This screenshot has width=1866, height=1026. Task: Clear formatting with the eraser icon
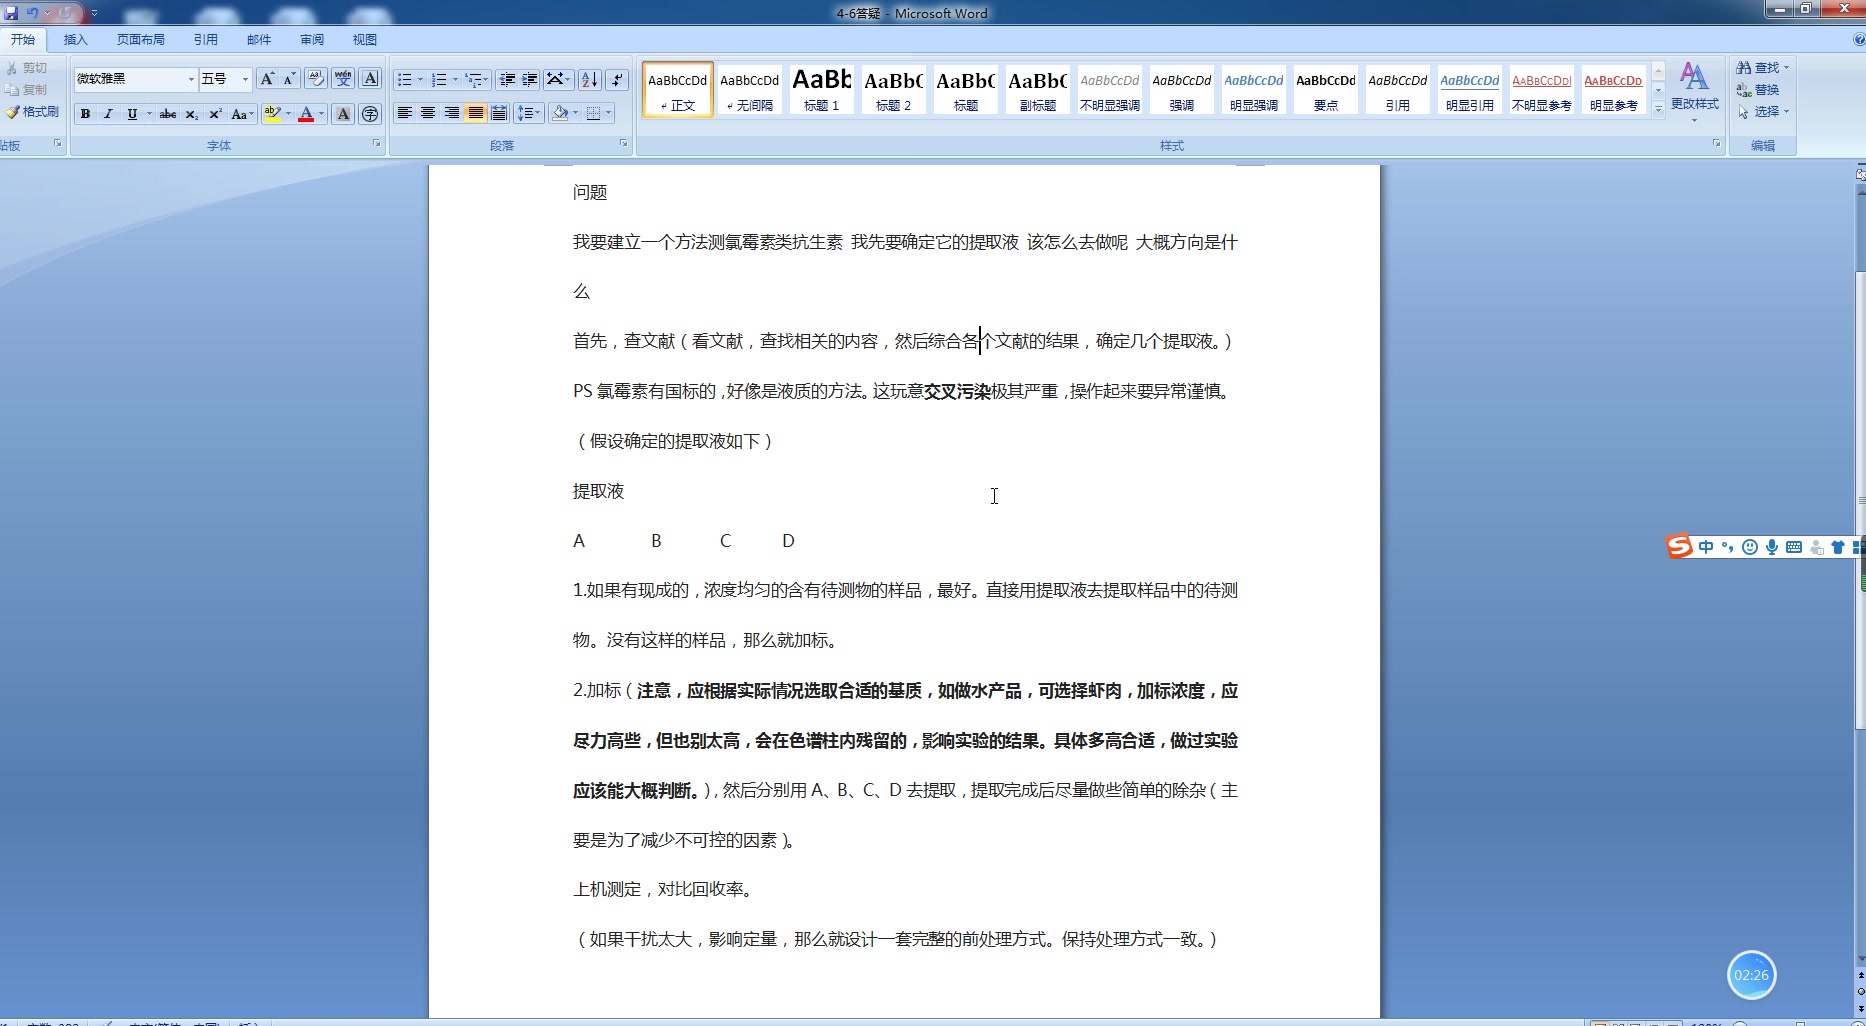pos(315,79)
